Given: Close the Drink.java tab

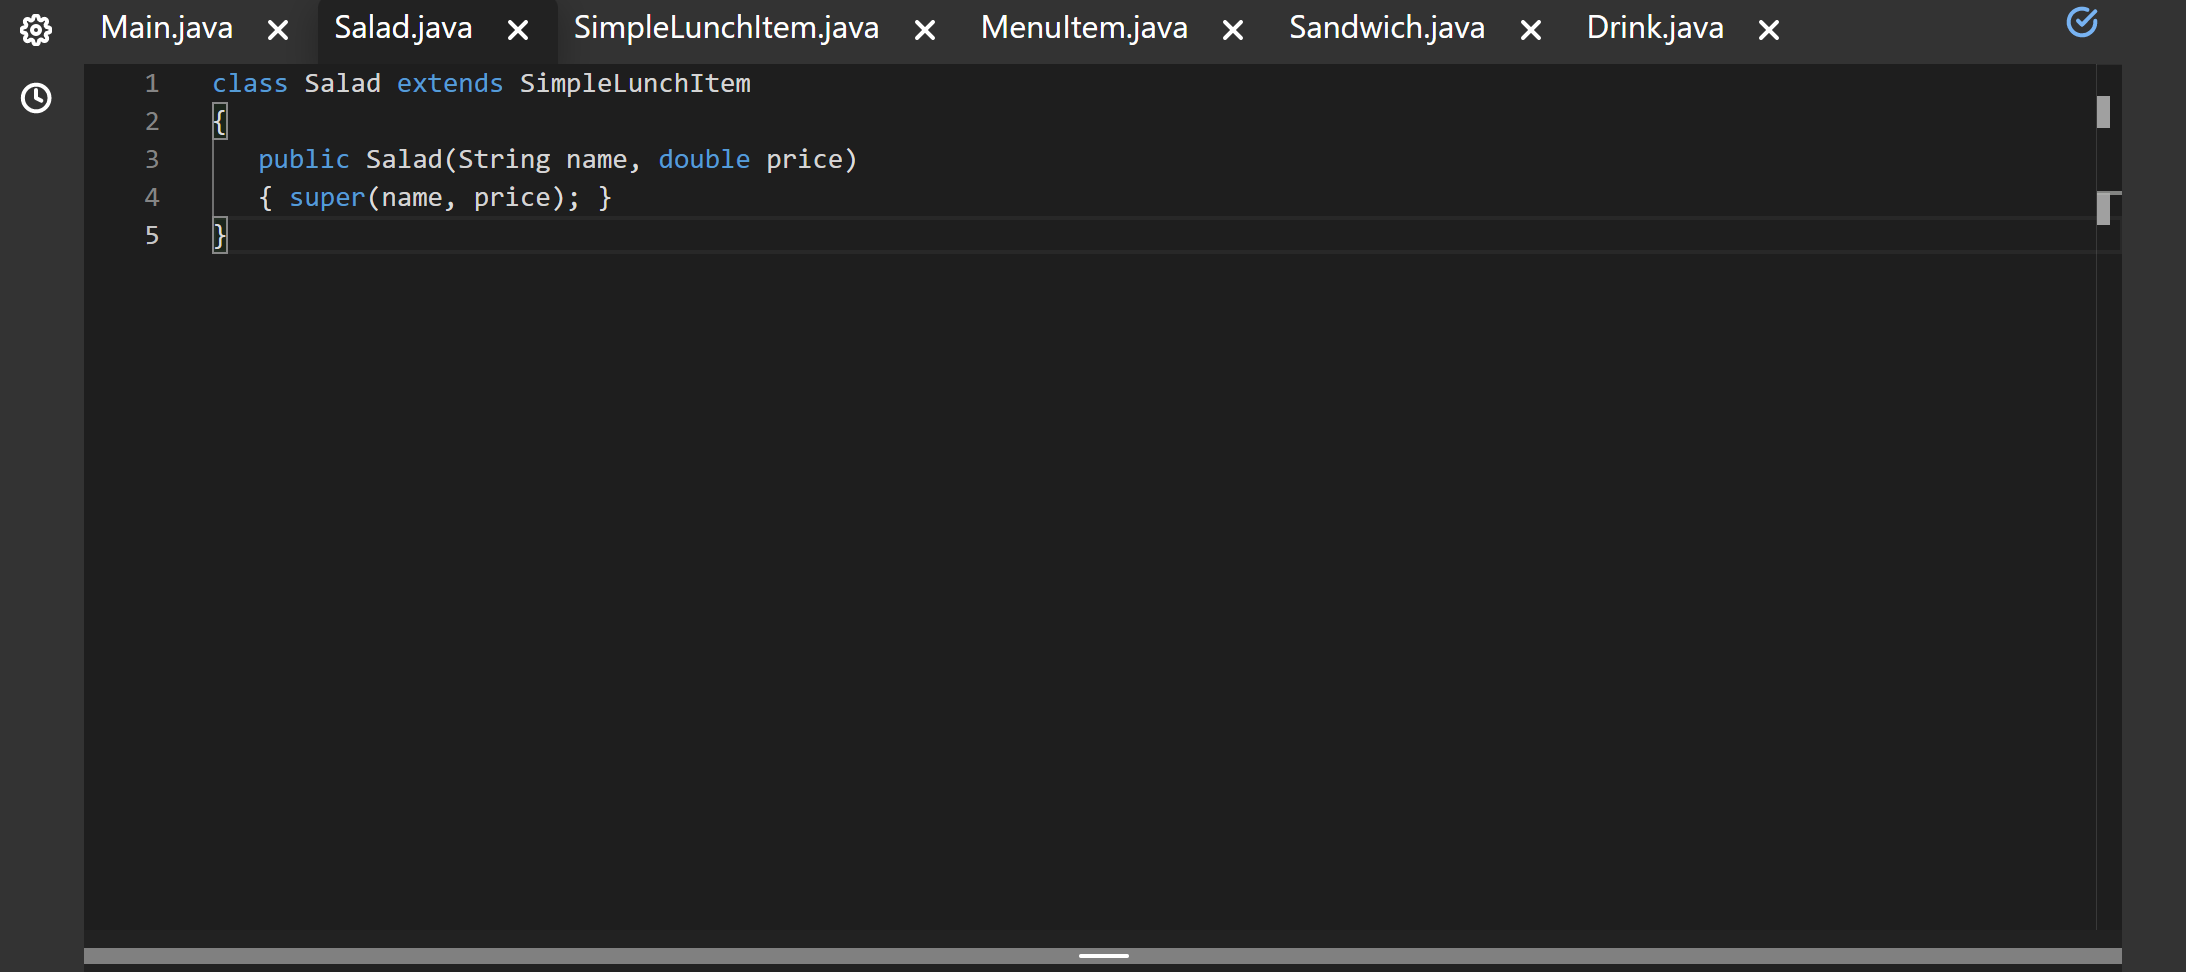Looking at the screenshot, I should tap(1768, 31).
